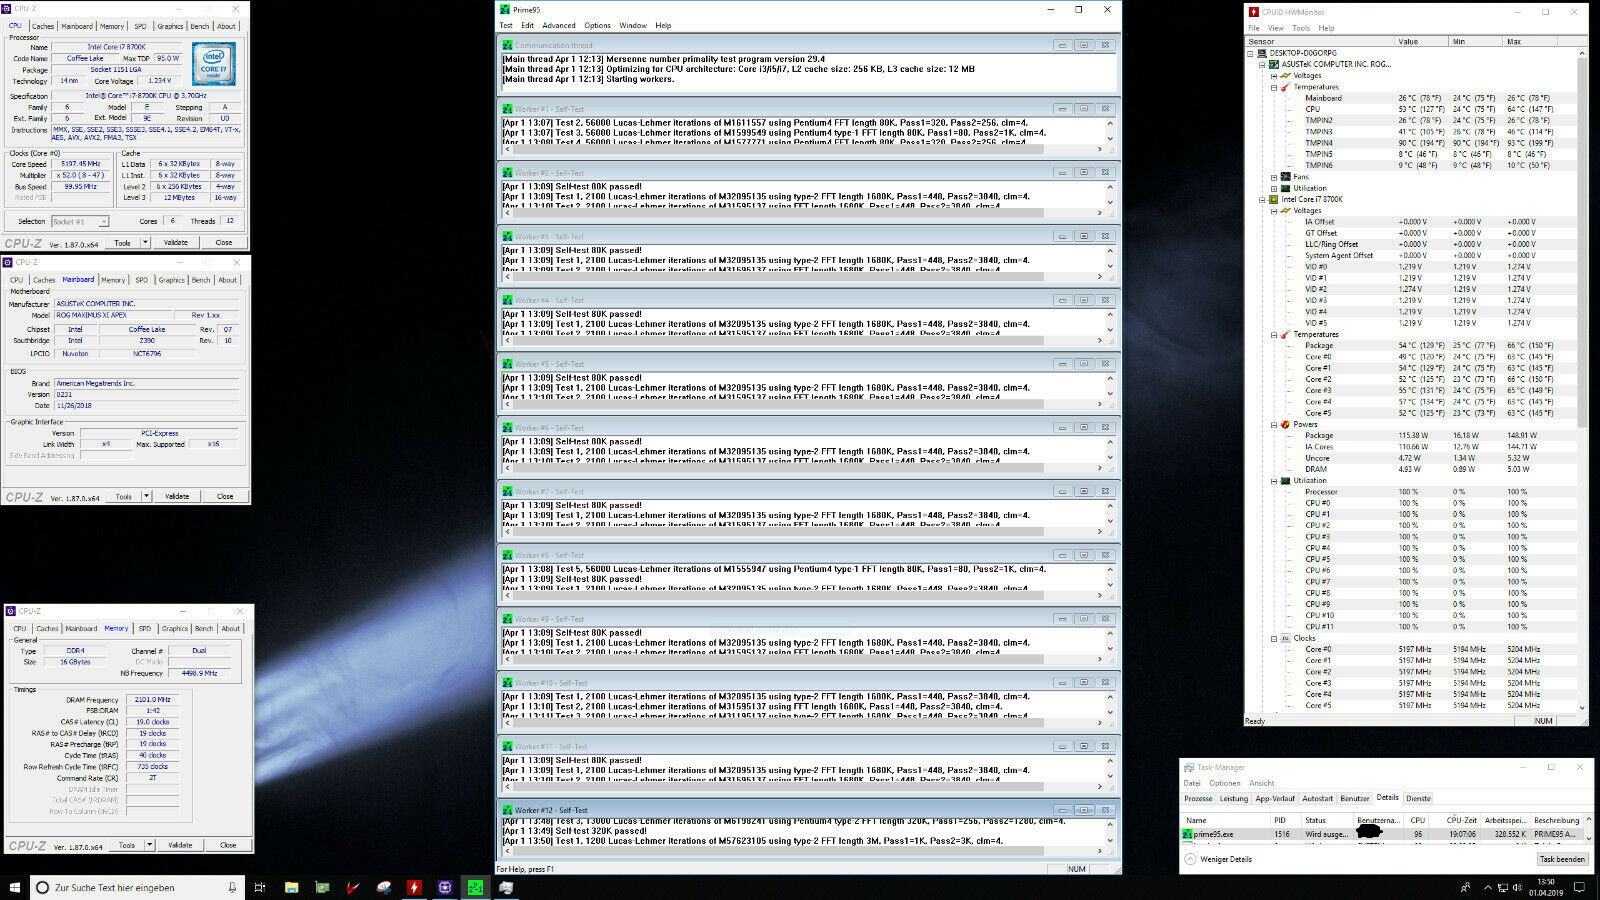Collapse the Intel Core i7 8700K tree node
1600x900 pixels.
[x=1262, y=199]
